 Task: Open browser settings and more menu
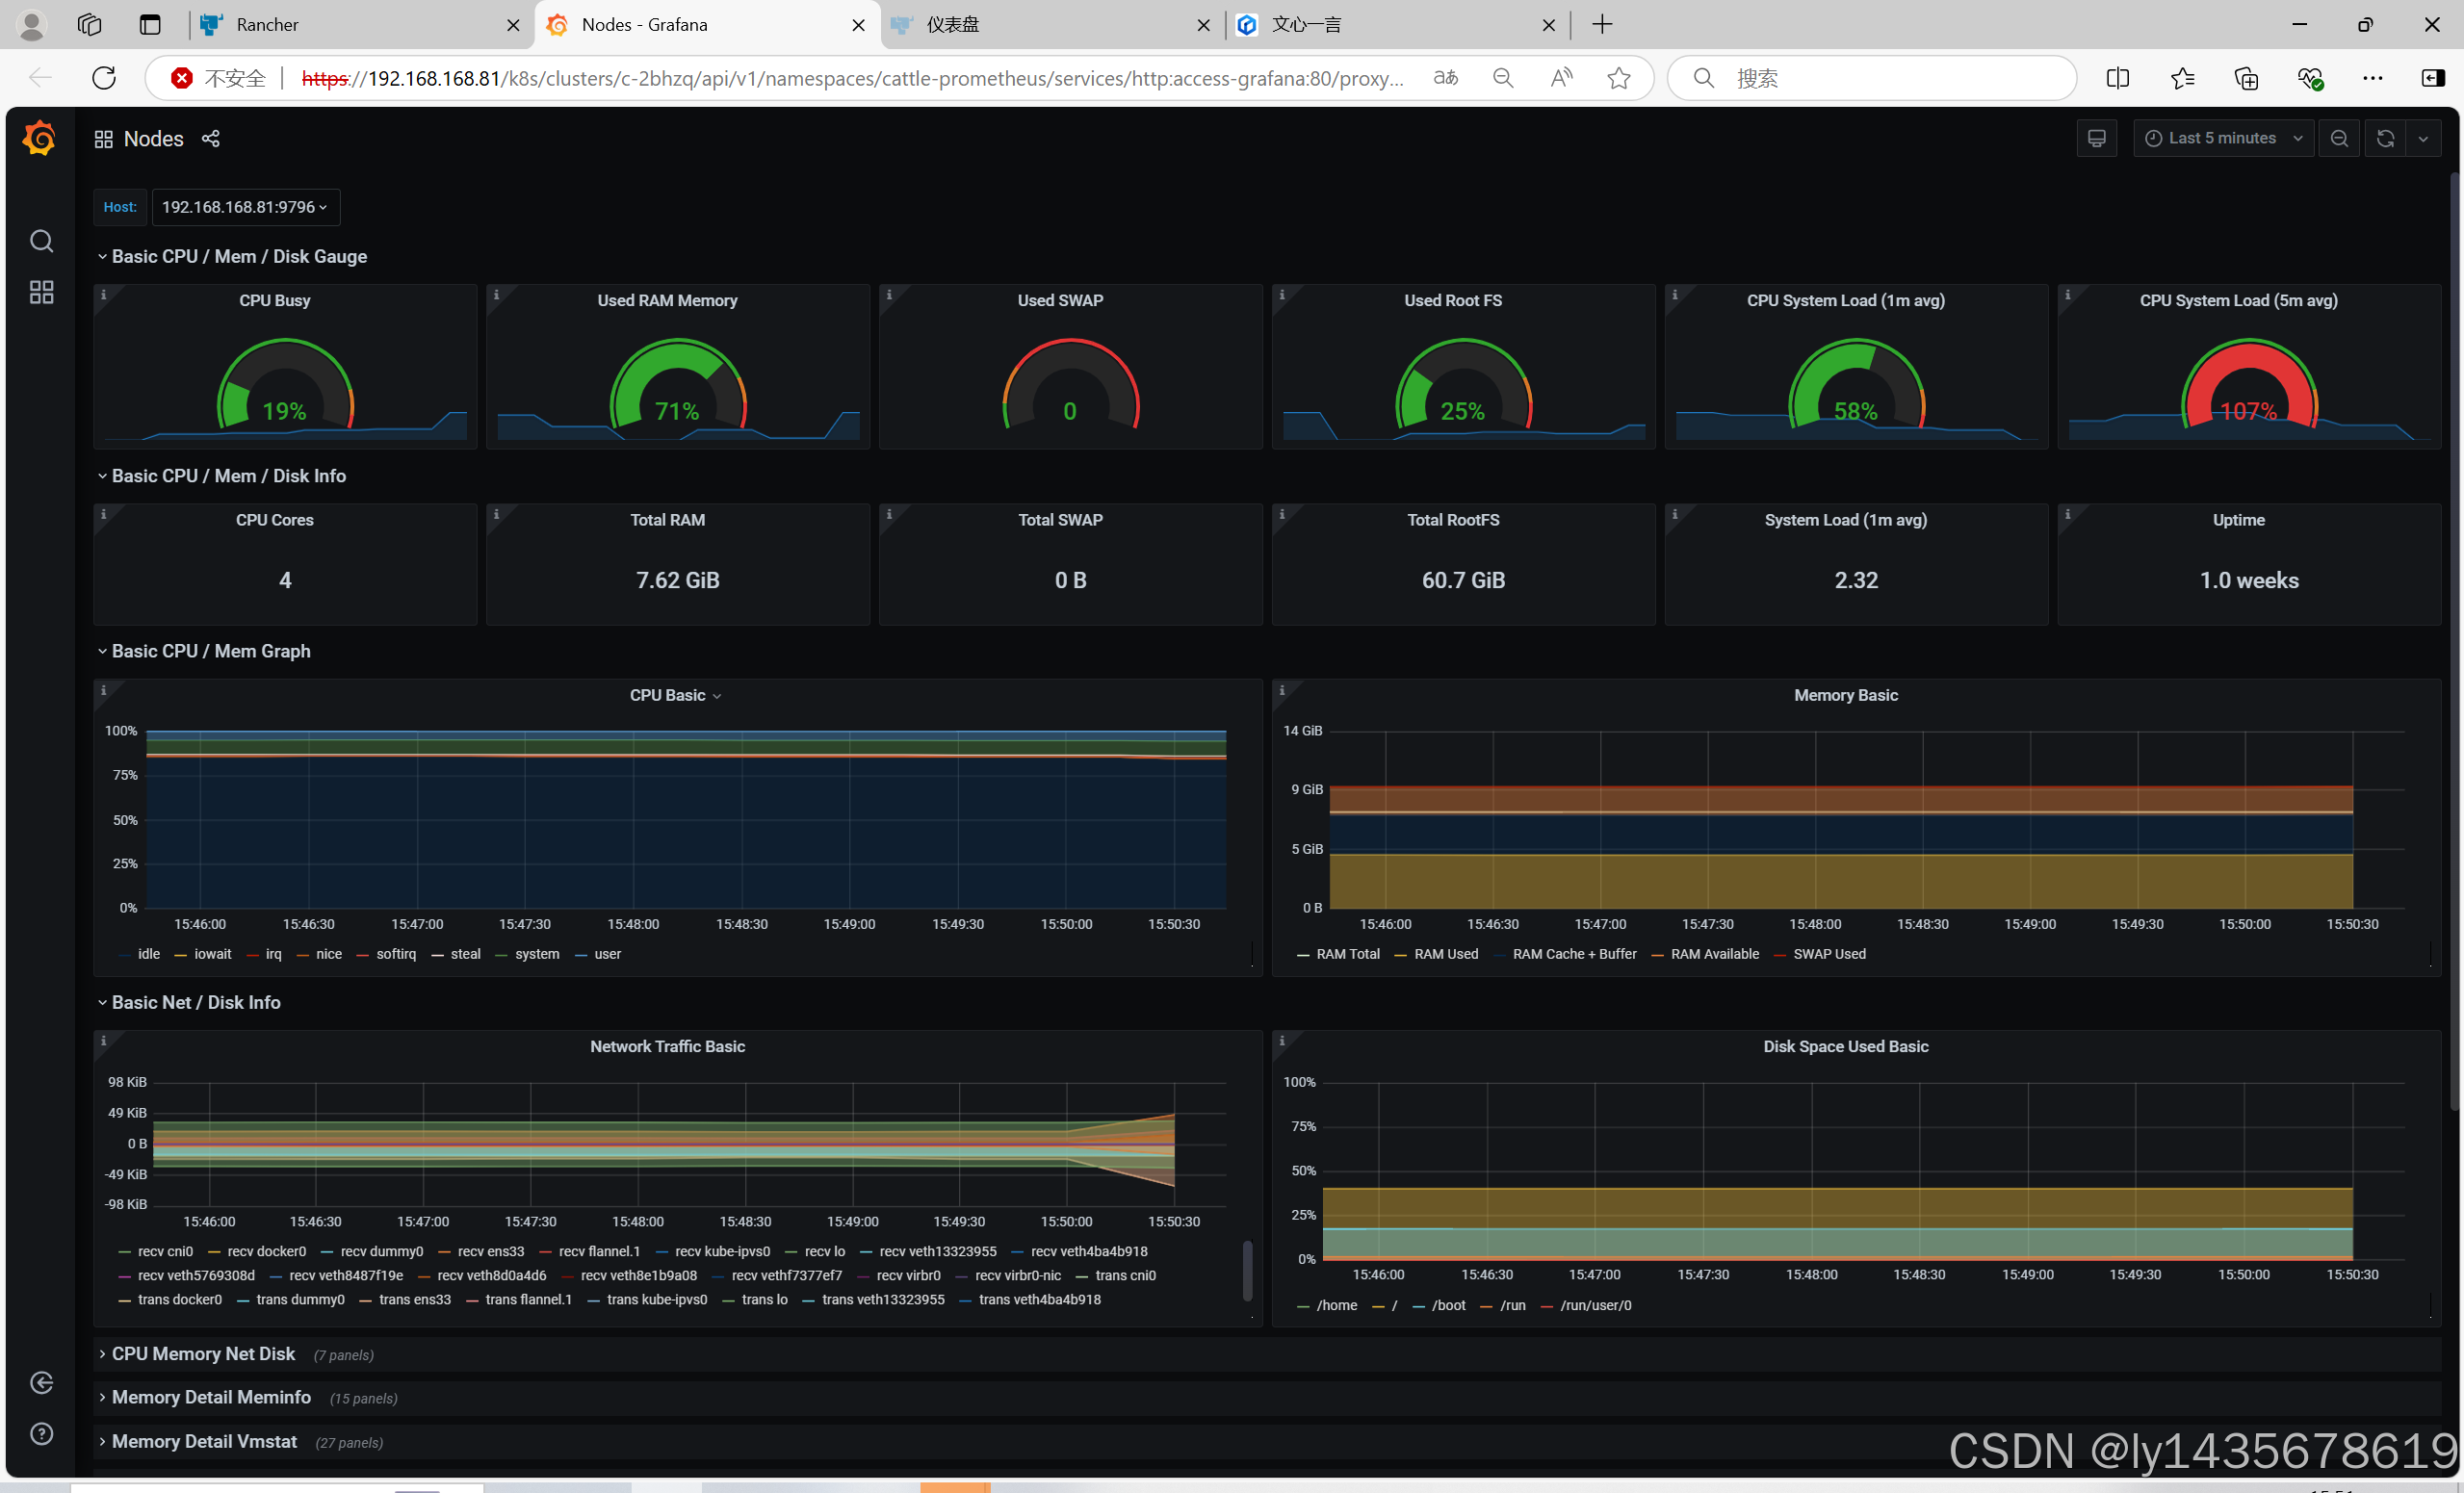coord(2372,78)
